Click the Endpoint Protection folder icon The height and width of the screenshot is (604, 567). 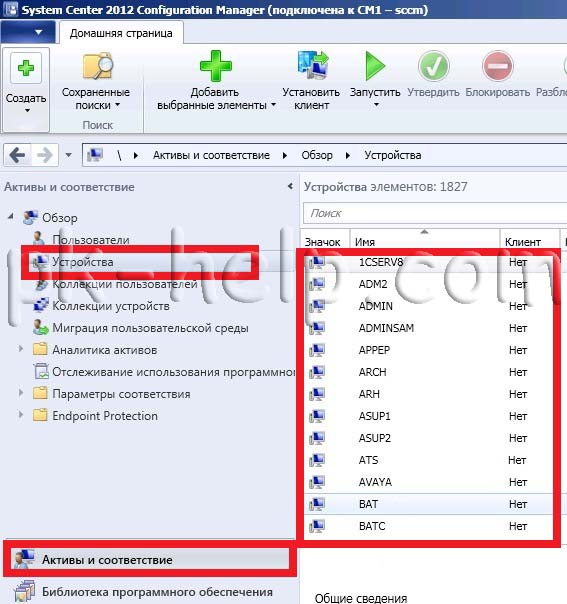click(x=40, y=415)
